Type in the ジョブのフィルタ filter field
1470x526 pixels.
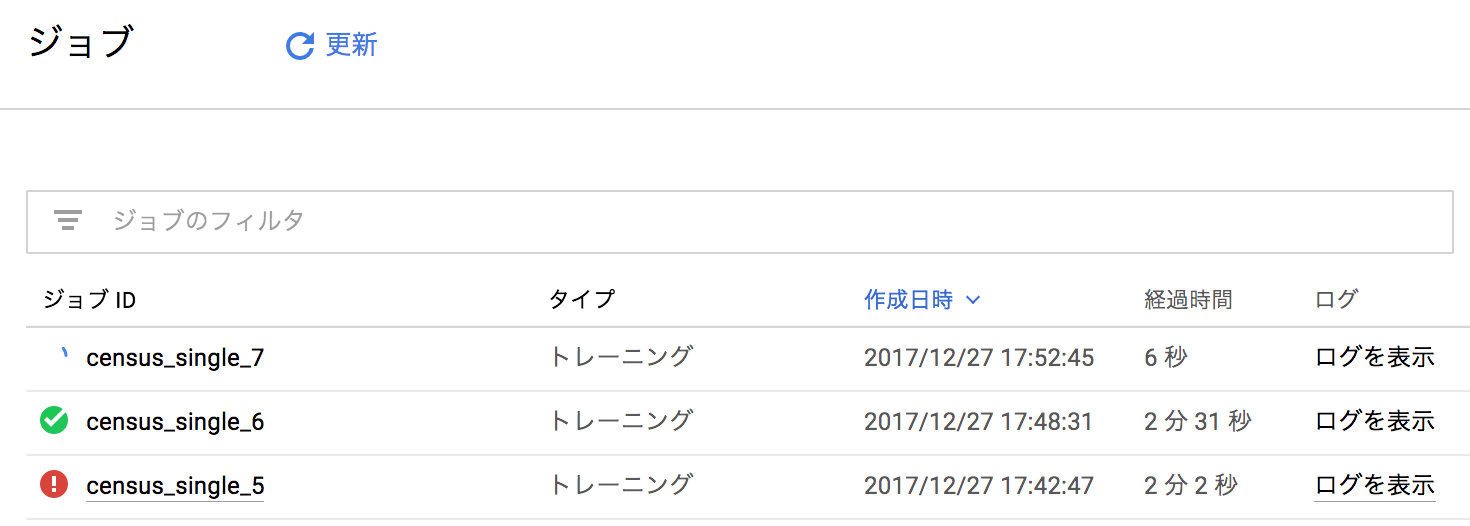700,221
